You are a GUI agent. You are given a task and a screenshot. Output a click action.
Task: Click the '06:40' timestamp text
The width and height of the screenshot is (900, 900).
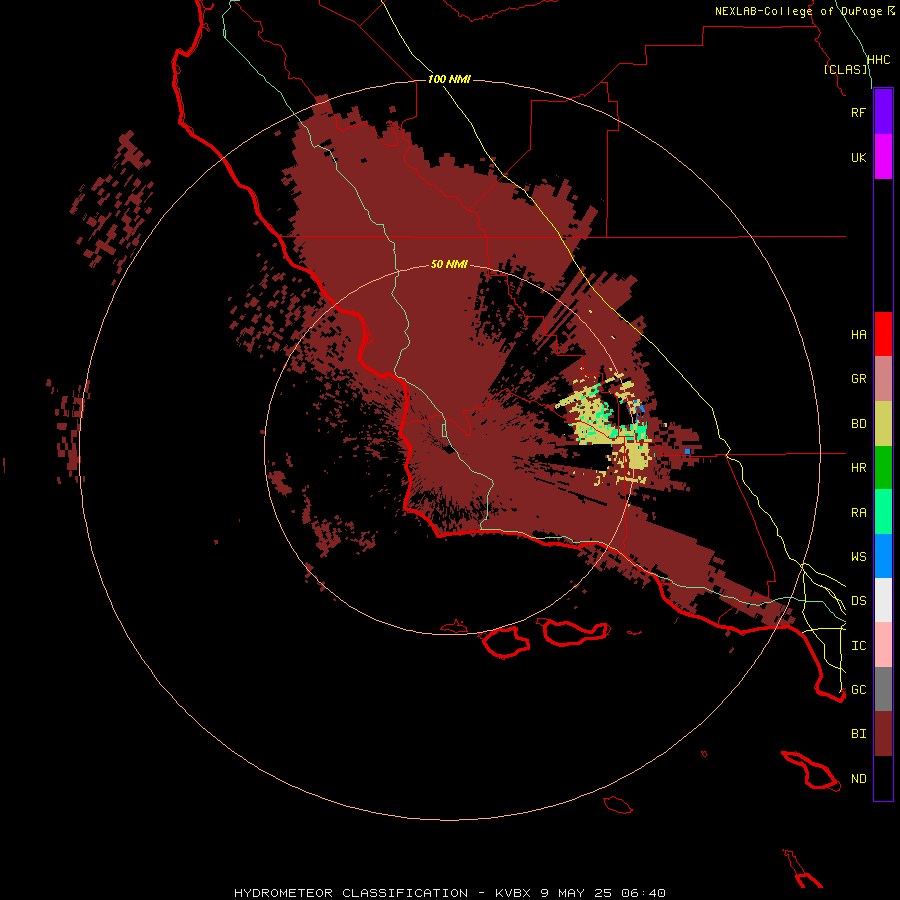pos(644,893)
